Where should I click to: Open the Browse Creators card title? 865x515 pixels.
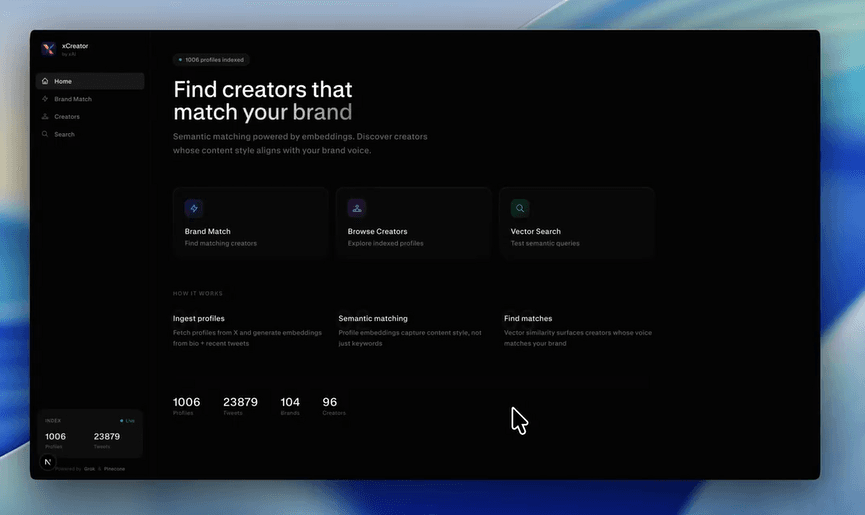[377, 232]
